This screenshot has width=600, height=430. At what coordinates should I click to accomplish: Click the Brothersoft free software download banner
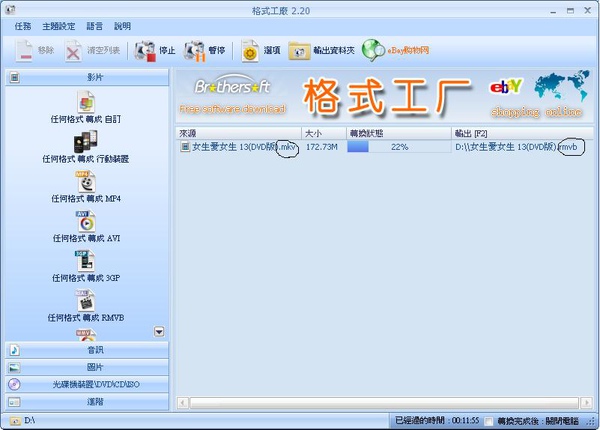(232, 95)
